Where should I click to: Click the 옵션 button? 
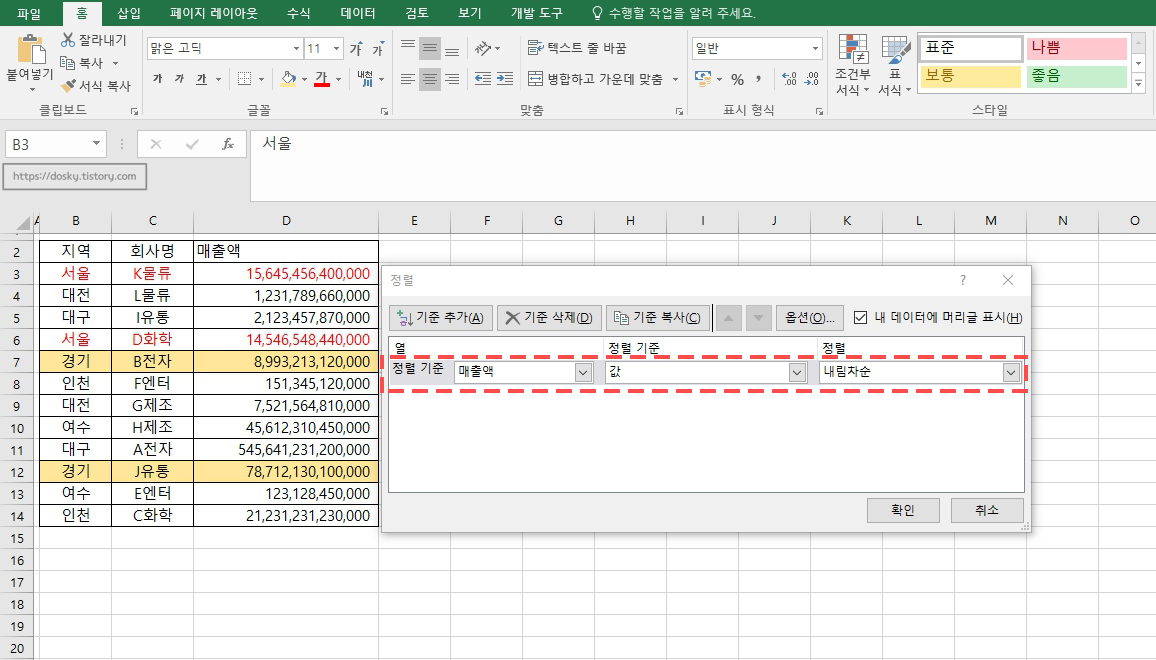[809, 318]
